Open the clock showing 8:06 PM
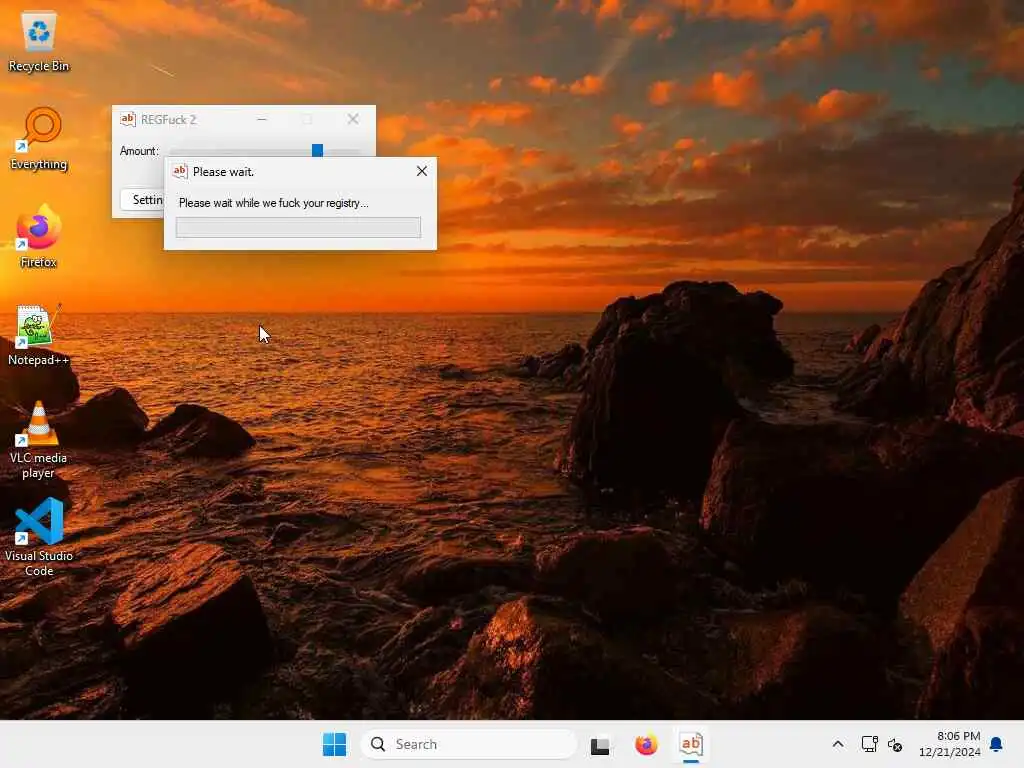This screenshot has width=1024, height=768. [950, 744]
